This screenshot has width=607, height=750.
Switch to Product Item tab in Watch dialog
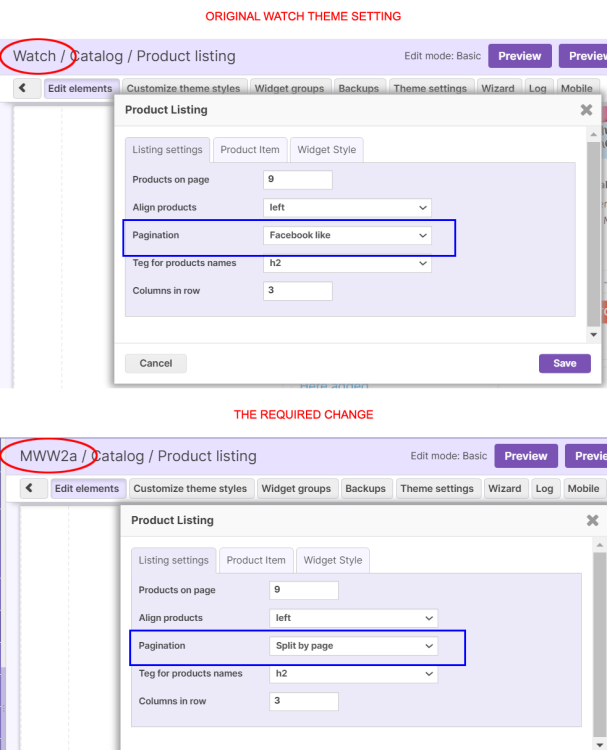[x=250, y=150]
